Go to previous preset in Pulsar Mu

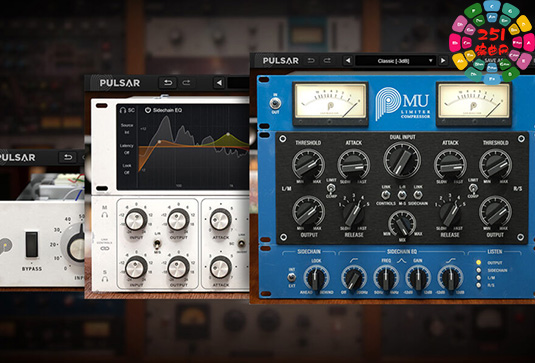pos(348,61)
